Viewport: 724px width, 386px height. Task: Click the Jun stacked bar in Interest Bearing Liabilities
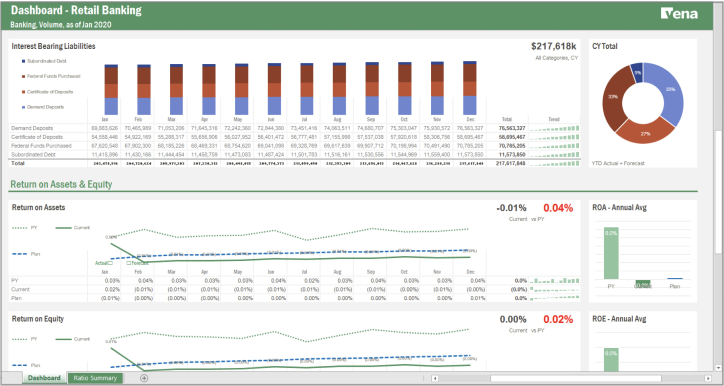pyautogui.click(x=274, y=89)
